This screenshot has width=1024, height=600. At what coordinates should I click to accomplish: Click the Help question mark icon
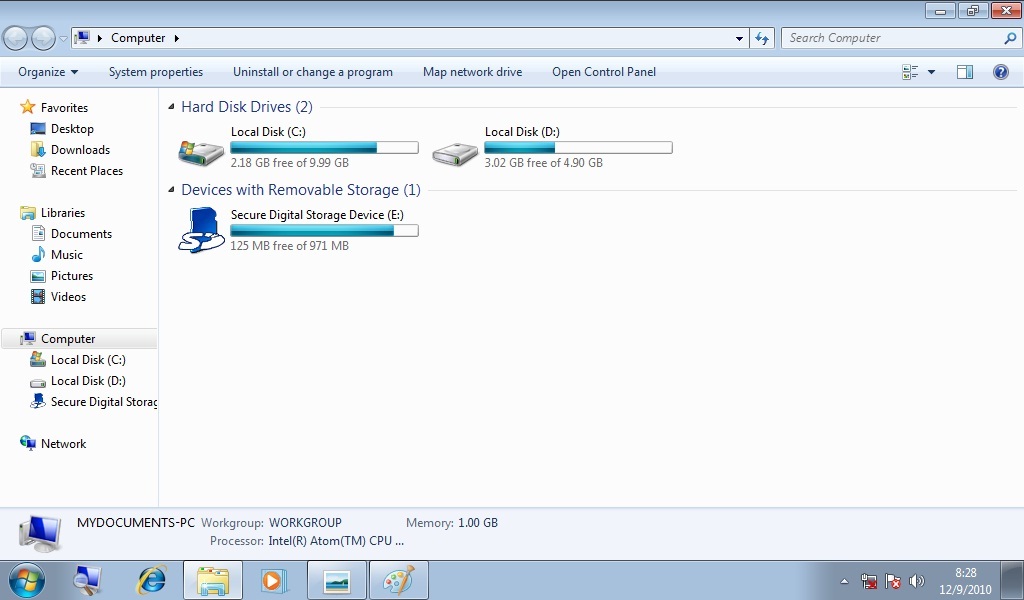point(1000,72)
